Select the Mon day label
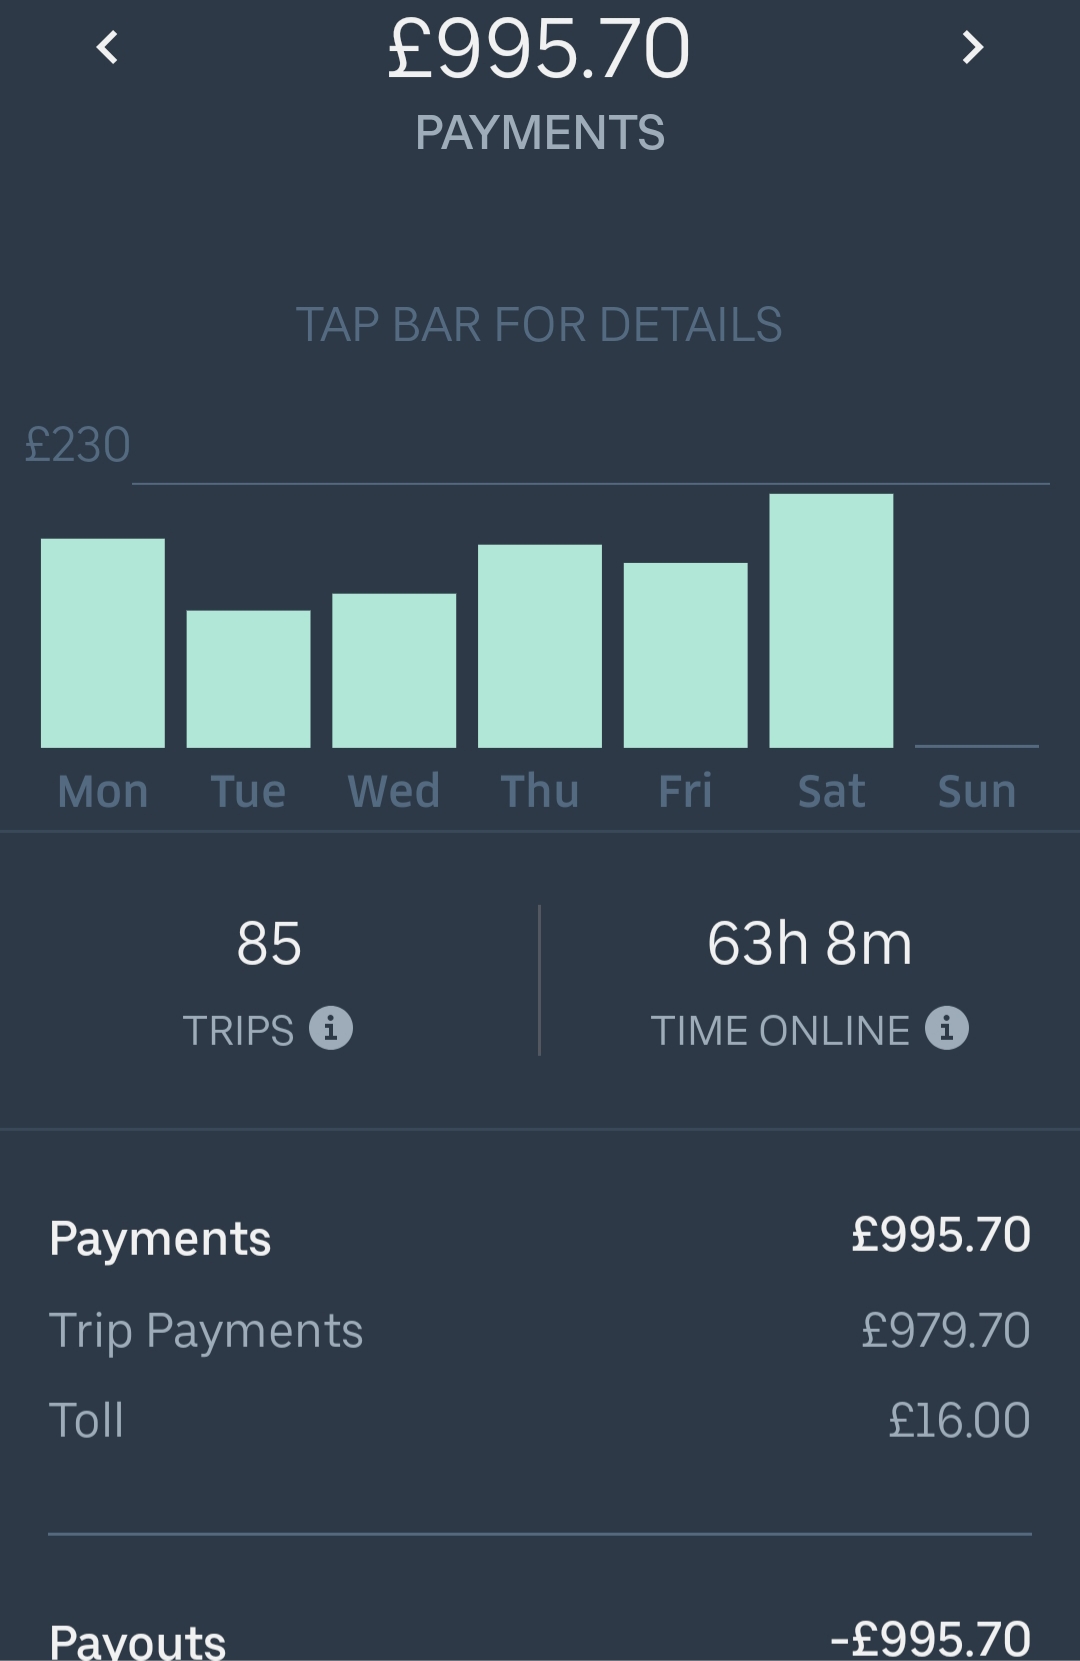The image size is (1080, 1661). pos(103,791)
